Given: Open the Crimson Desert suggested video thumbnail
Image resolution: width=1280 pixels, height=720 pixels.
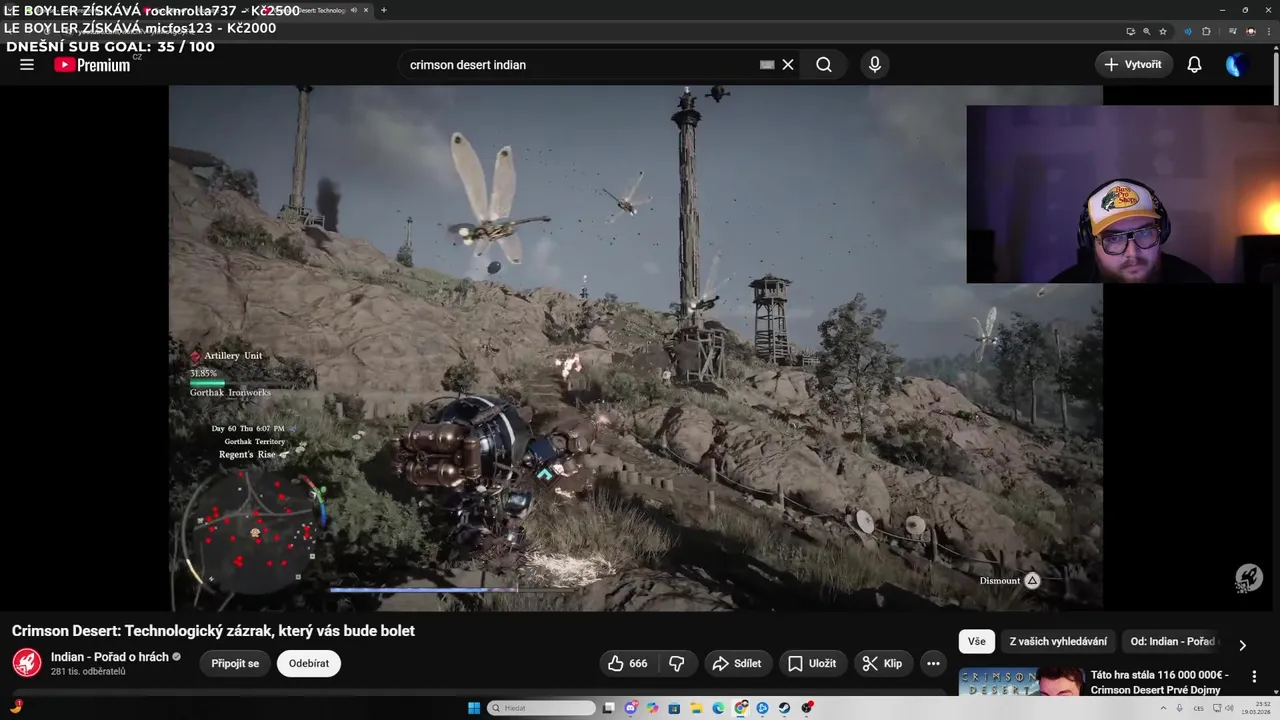Looking at the screenshot, I should 1021,681.
